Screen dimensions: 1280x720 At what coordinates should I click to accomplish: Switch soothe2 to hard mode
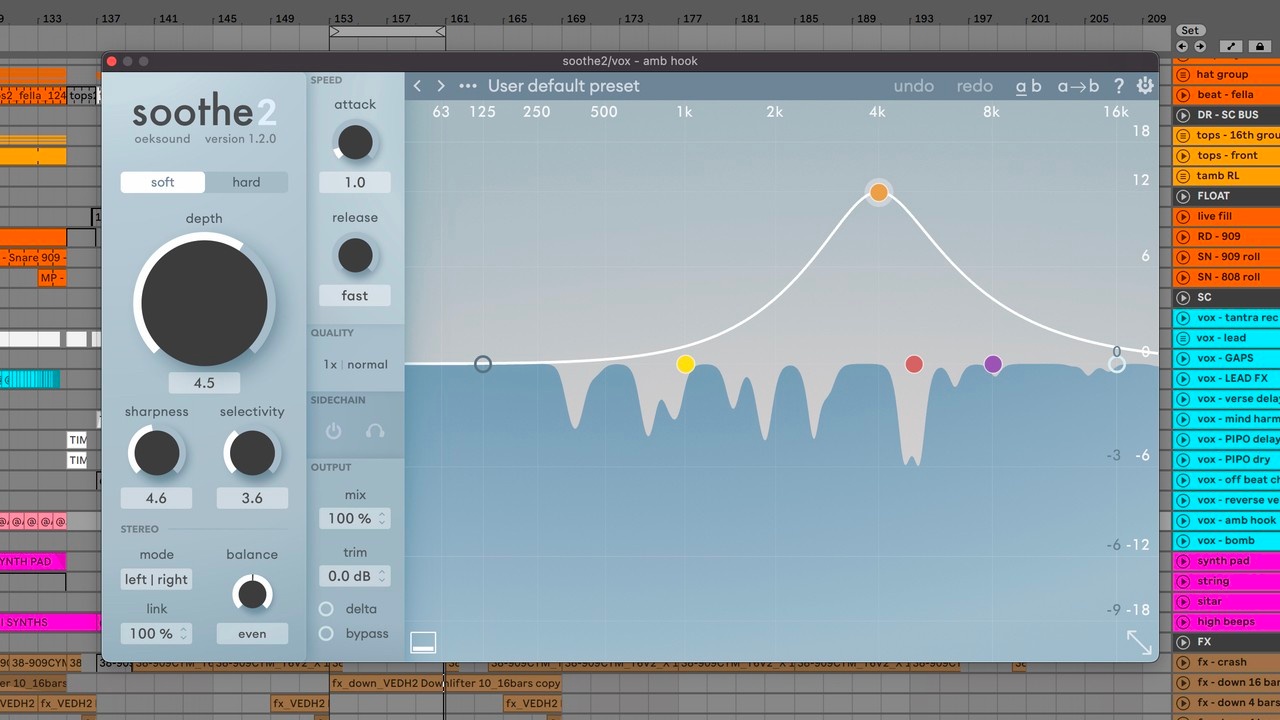pyautogui.click(x=246, y=182)
